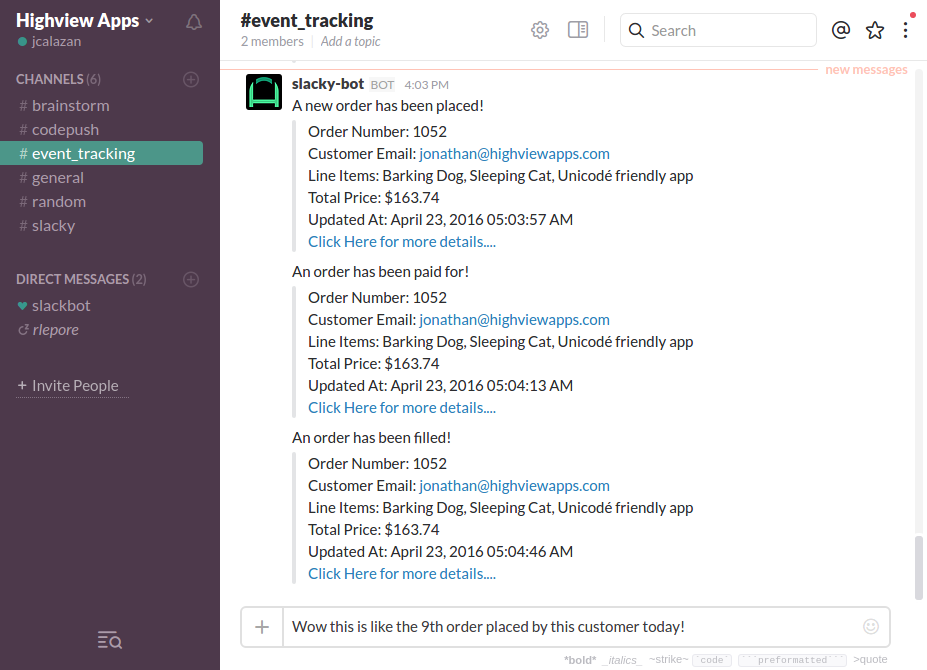Open the emoji picker in message box
This screenshot has width=927, height=670.
(871, 626)
